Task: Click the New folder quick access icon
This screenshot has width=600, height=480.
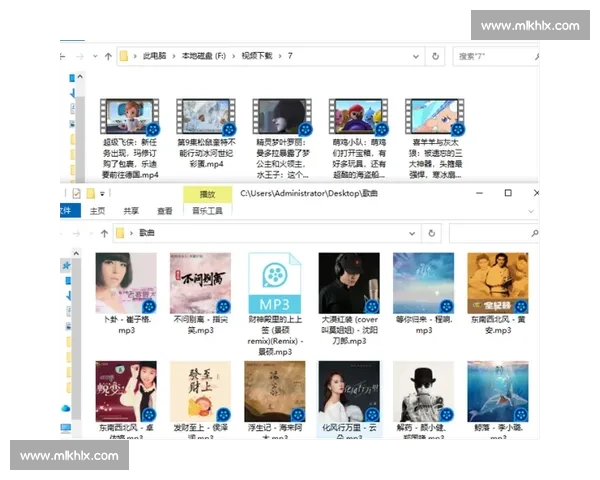Action: pyautogui.click(x=90, y=193)
